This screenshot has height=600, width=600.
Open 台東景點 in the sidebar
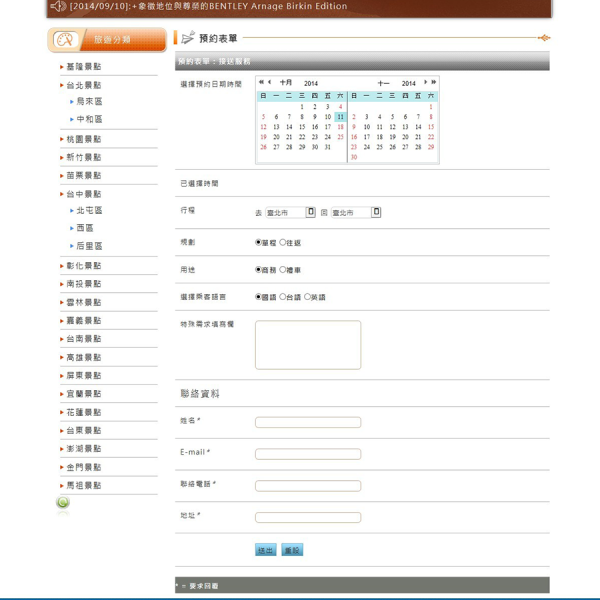coord(84,430)
